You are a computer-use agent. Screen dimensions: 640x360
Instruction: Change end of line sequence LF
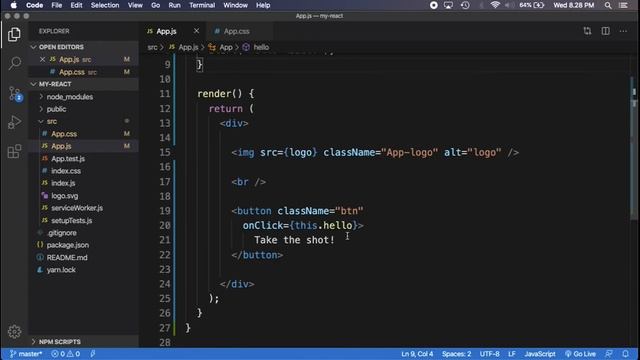(511, 354)
